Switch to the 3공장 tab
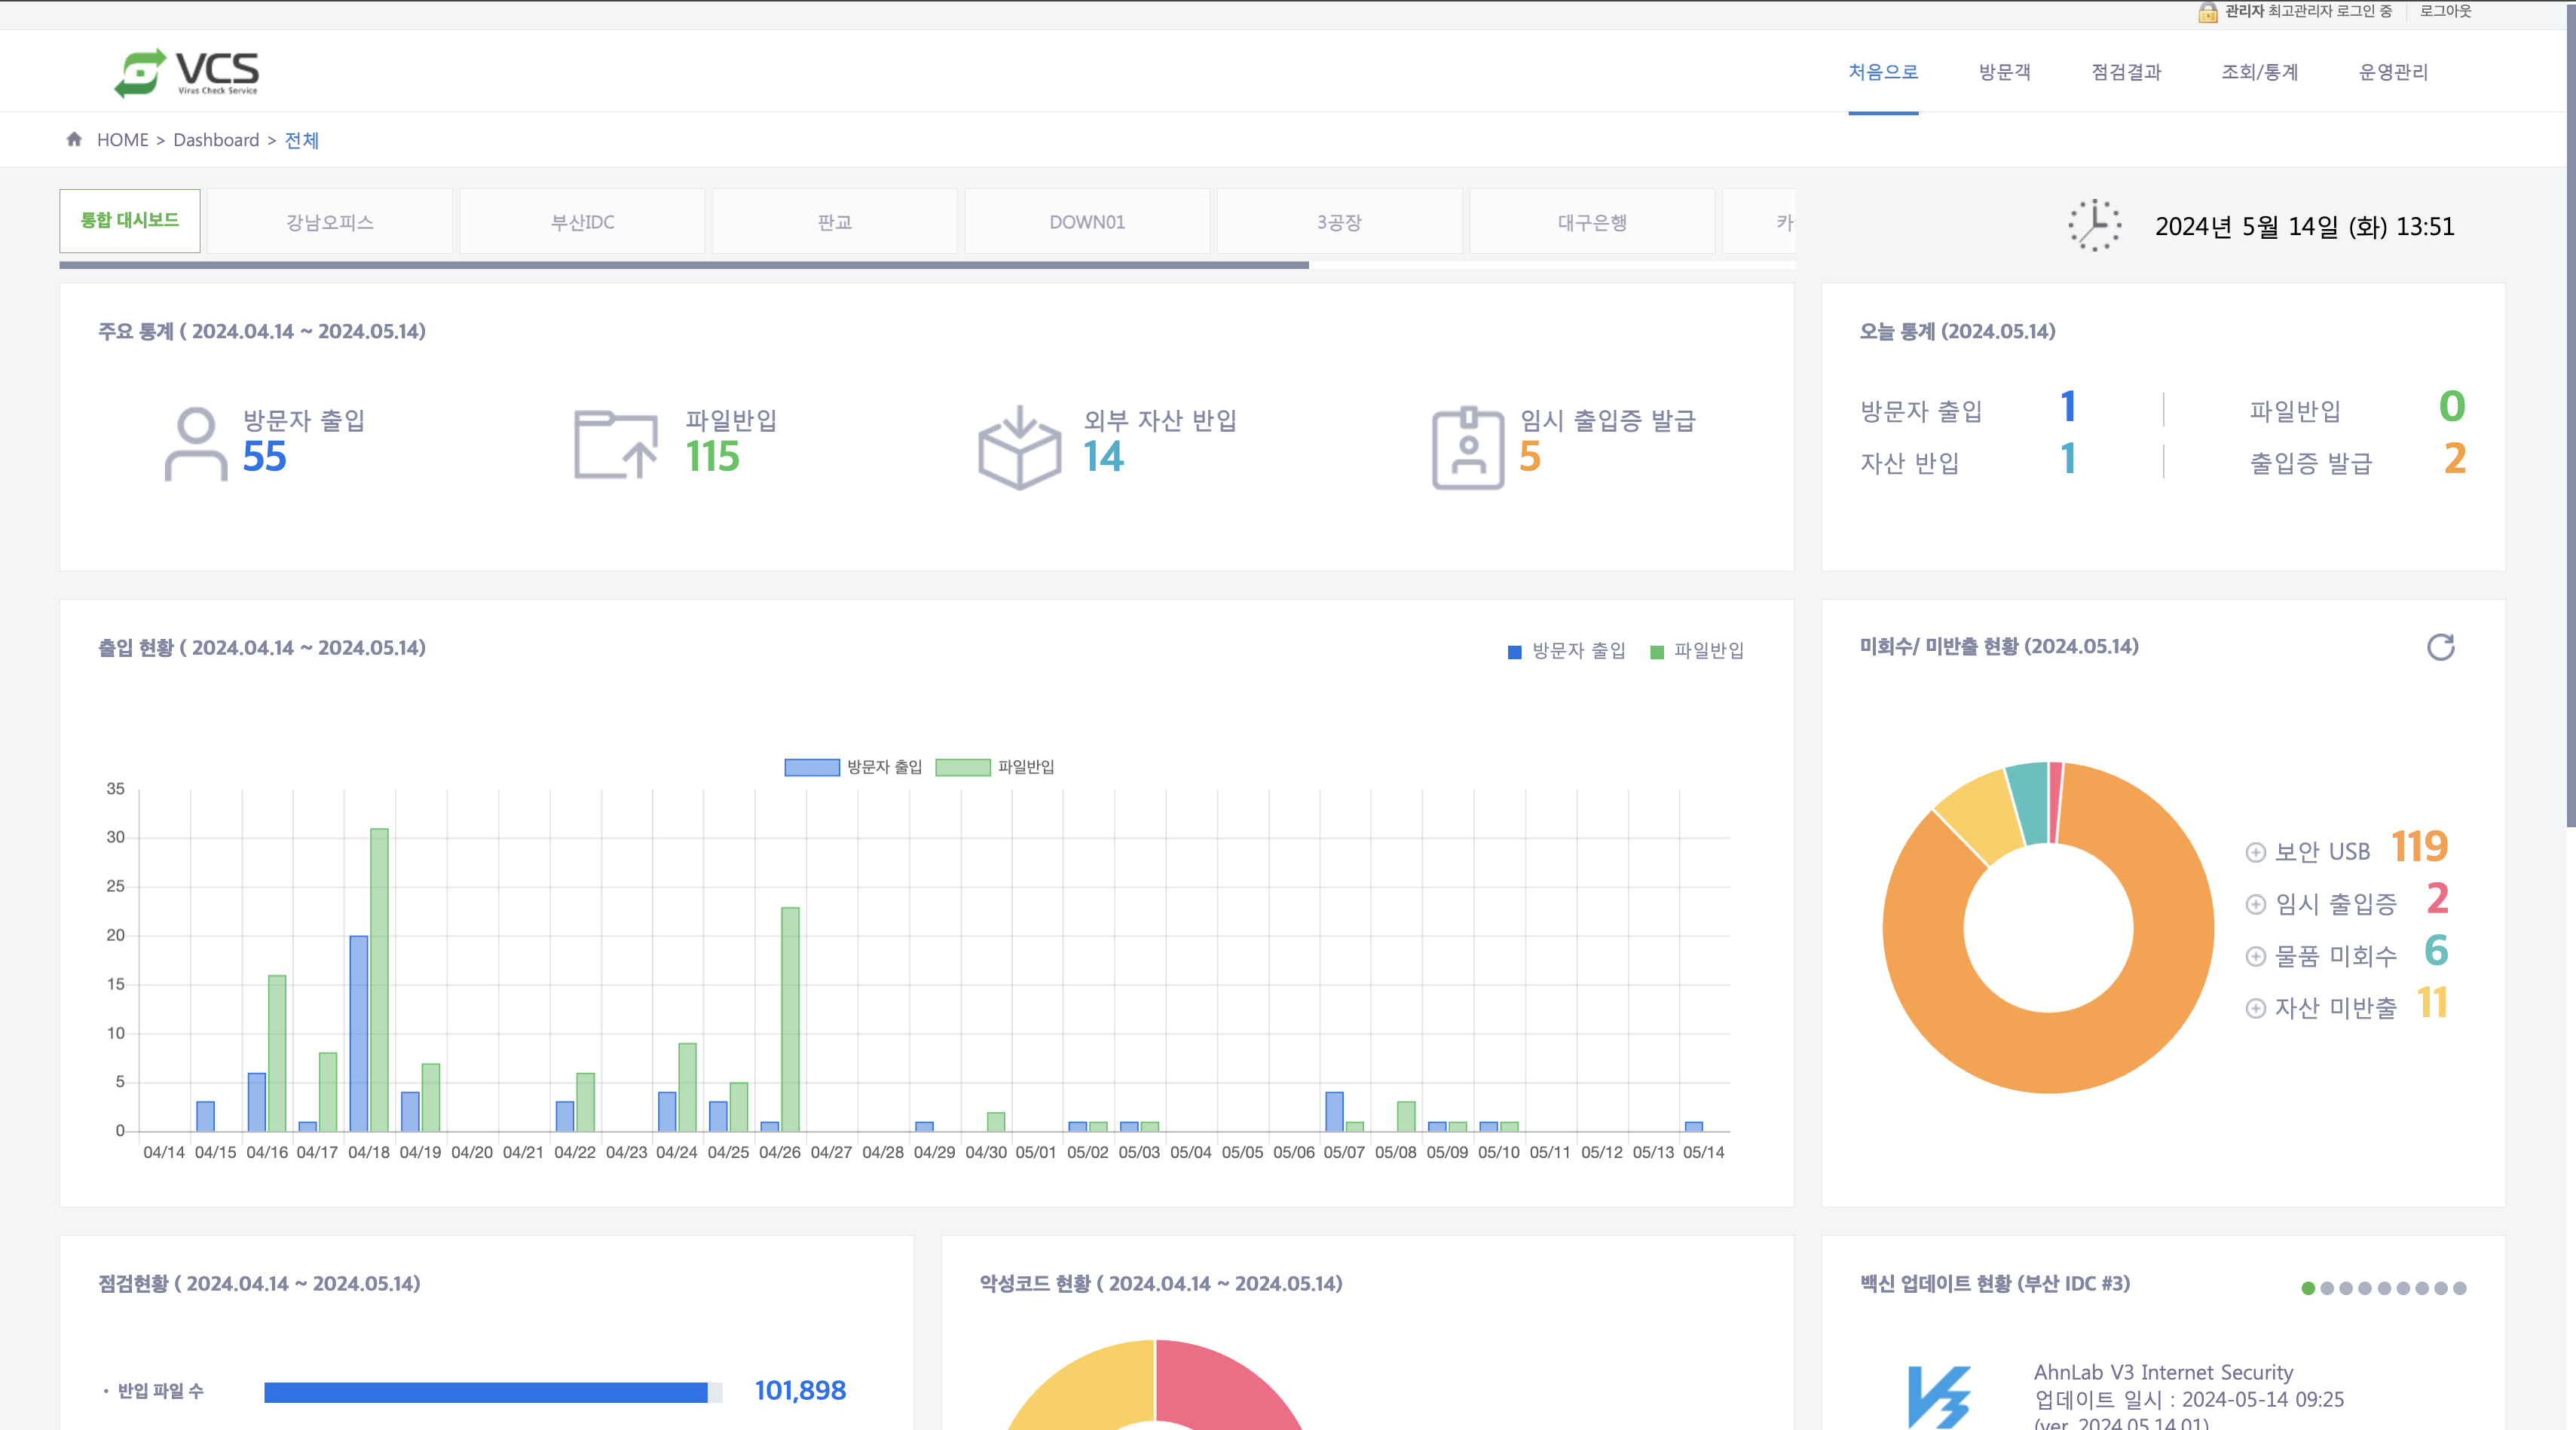This screenshot has height=1430, width=2576. (1339, 222)
